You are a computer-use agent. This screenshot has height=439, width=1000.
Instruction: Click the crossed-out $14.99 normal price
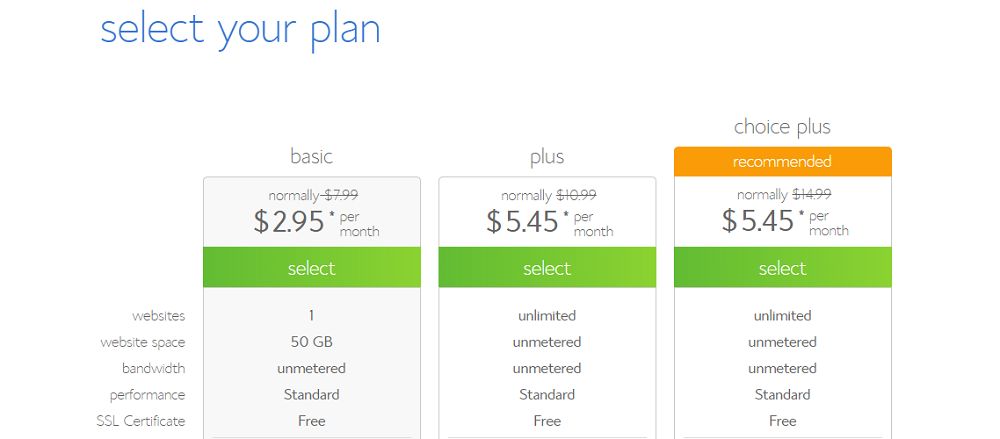click(x=811, y=195)
